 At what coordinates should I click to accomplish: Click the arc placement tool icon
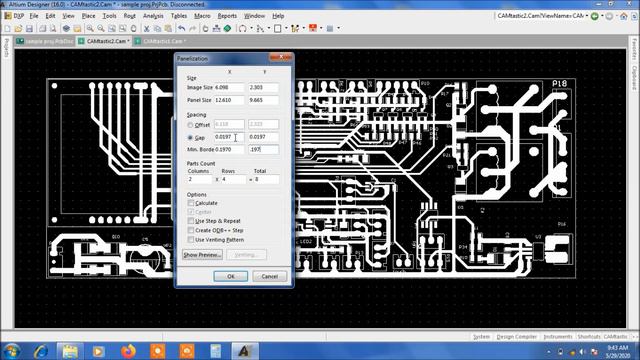tap(243, 29)
